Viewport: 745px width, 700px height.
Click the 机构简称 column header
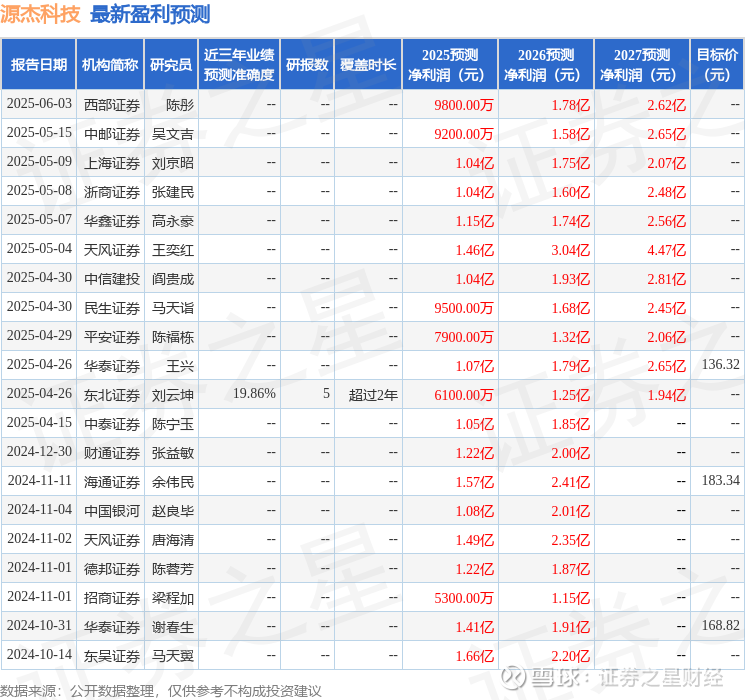(110, 65)
